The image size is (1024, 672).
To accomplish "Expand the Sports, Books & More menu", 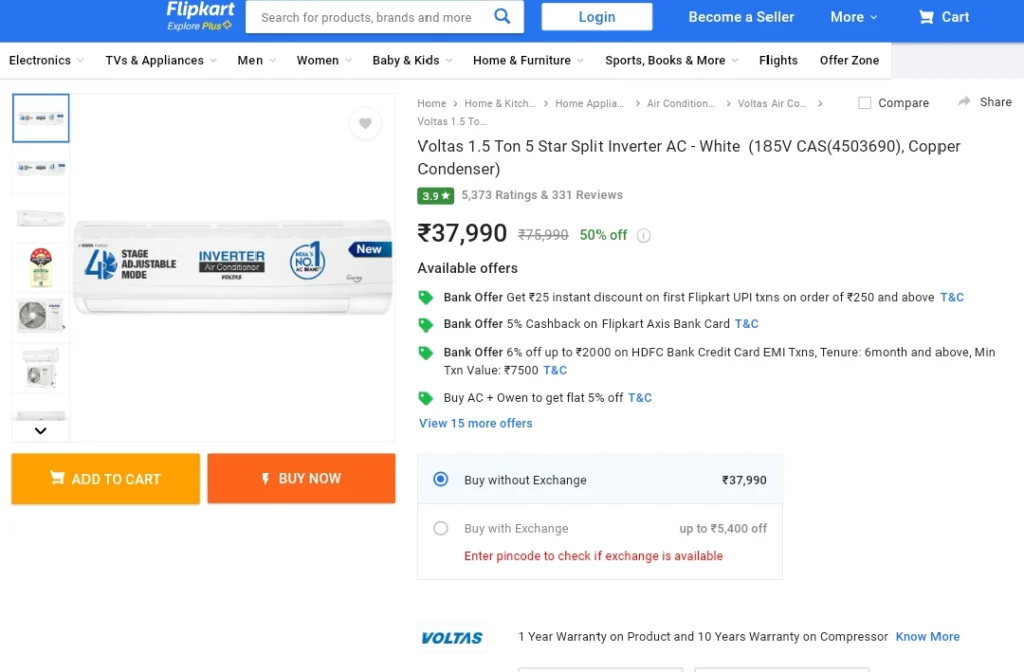I will (x=672, y=60).
